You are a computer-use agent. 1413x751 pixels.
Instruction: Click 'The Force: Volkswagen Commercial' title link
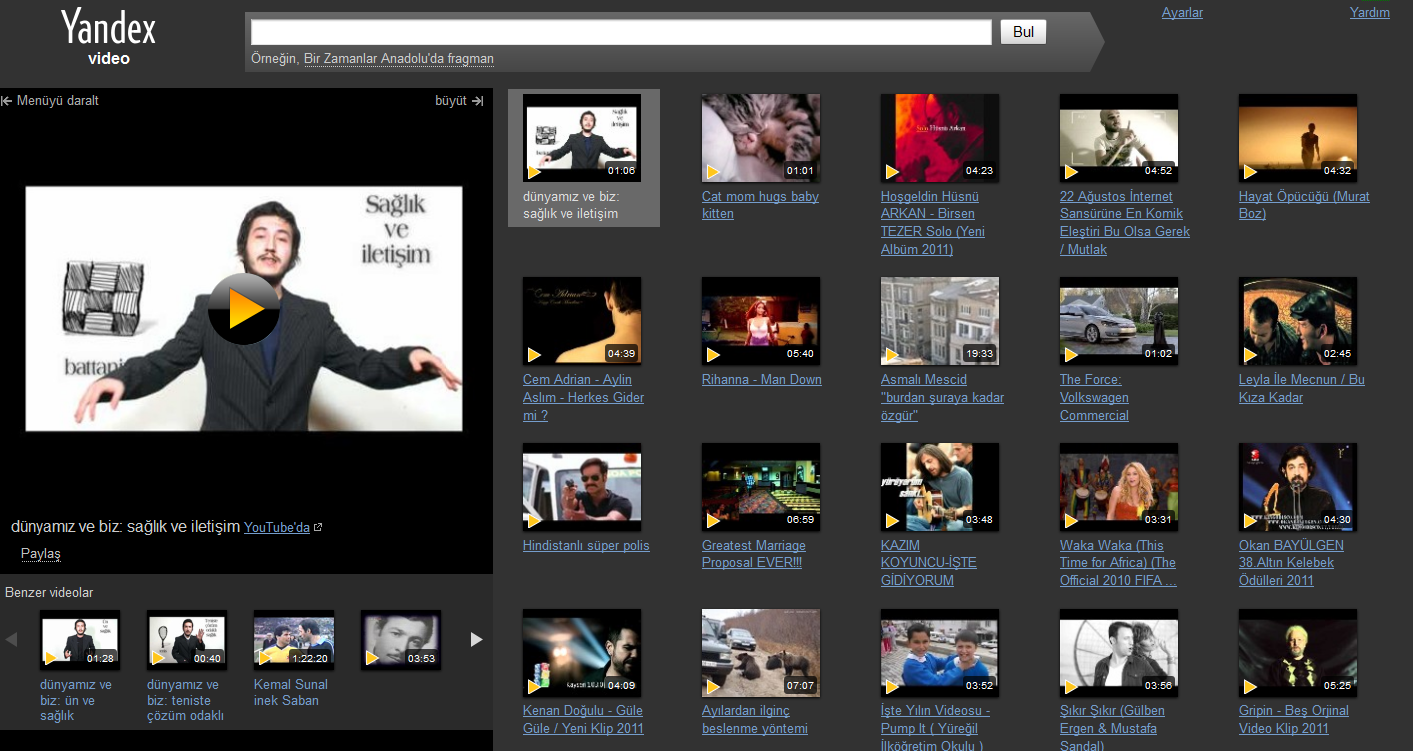(1094, 398)
